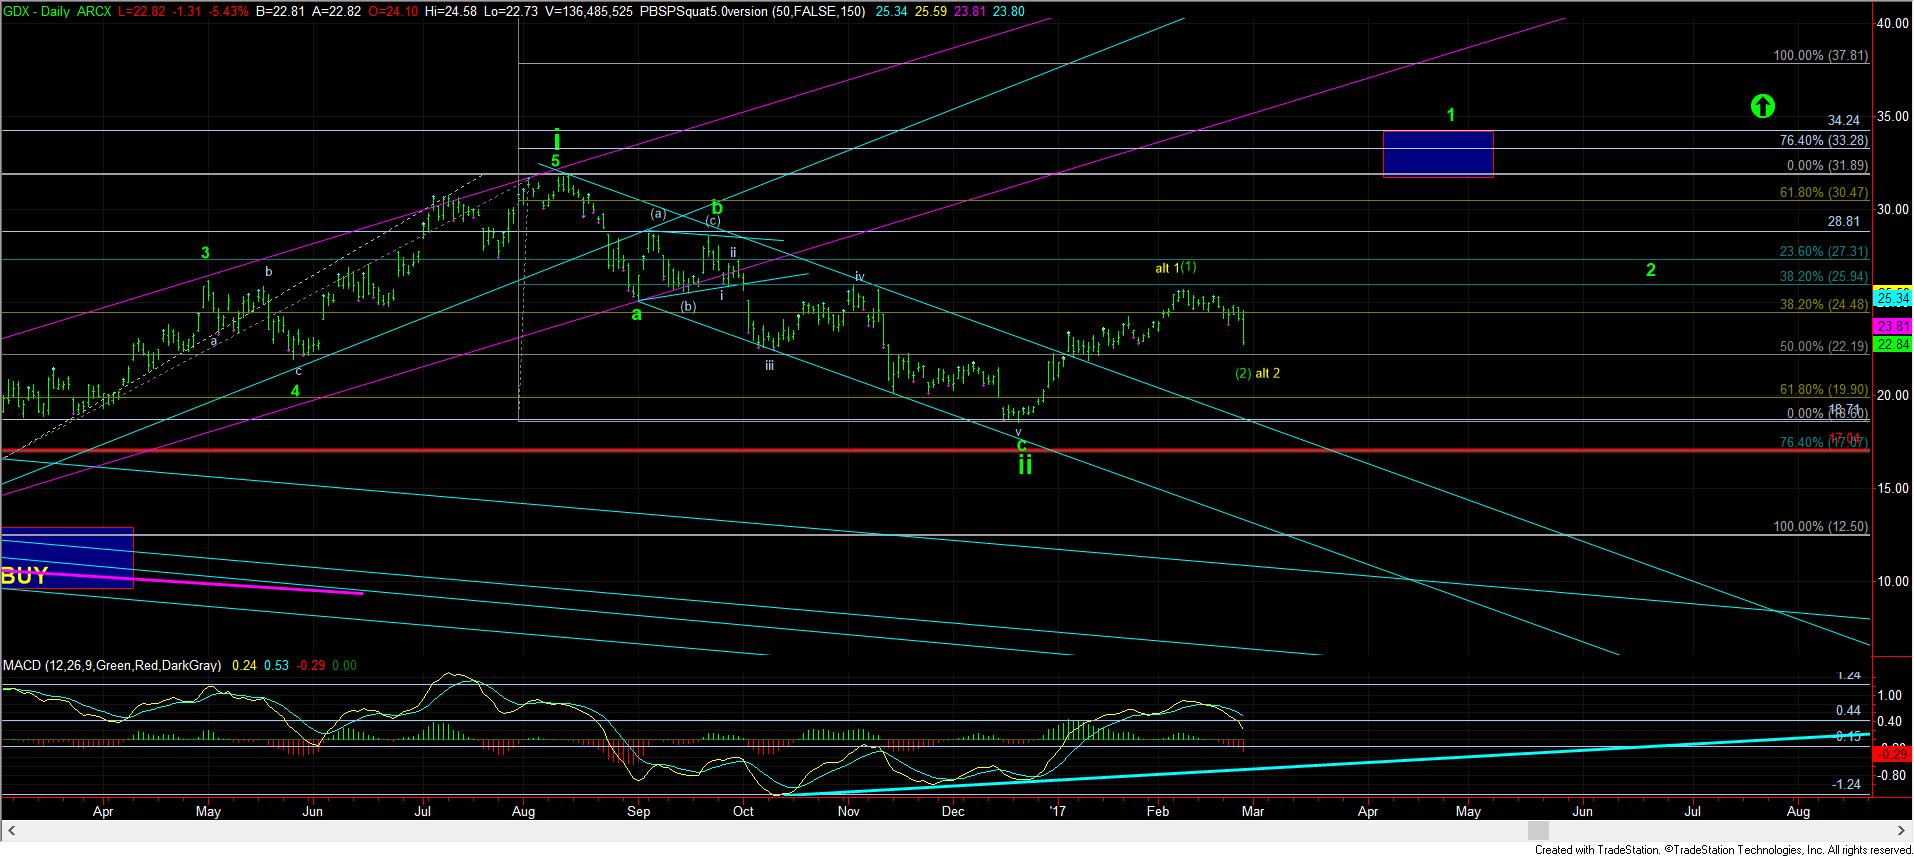Click the green up-arrow marker icon
The width and height of the screenshot is (1914, 856).
(x=1762, y=105)
